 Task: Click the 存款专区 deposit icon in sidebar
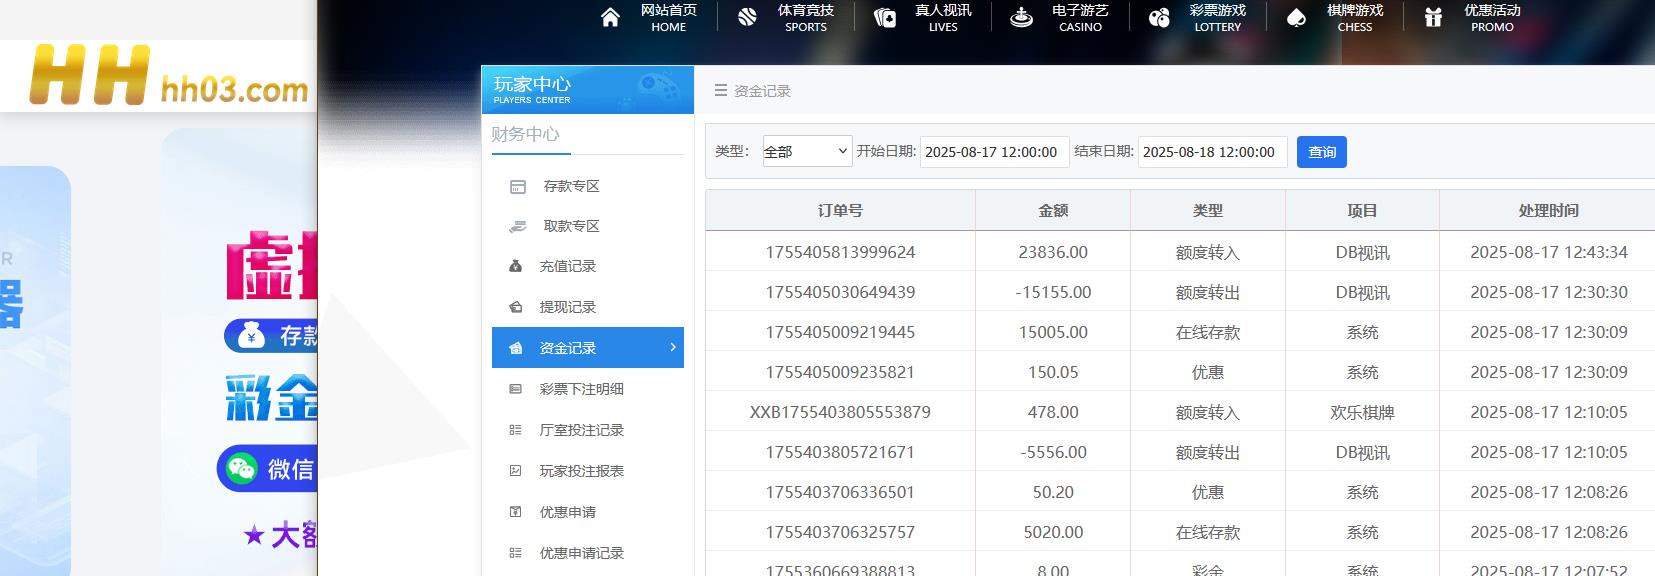coord(517,187)
